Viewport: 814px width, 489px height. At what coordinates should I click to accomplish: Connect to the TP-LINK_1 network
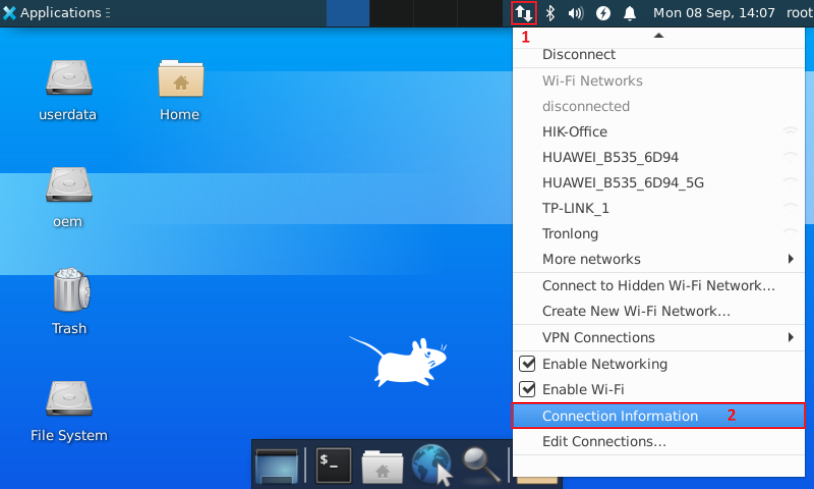click(659, 208)
